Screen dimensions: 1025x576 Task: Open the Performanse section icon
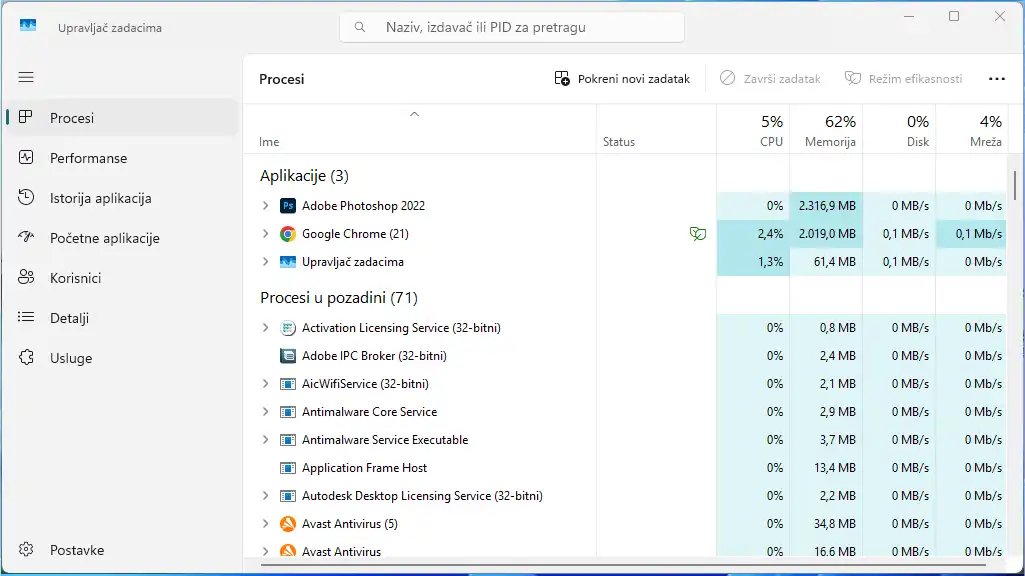(26, 157)
